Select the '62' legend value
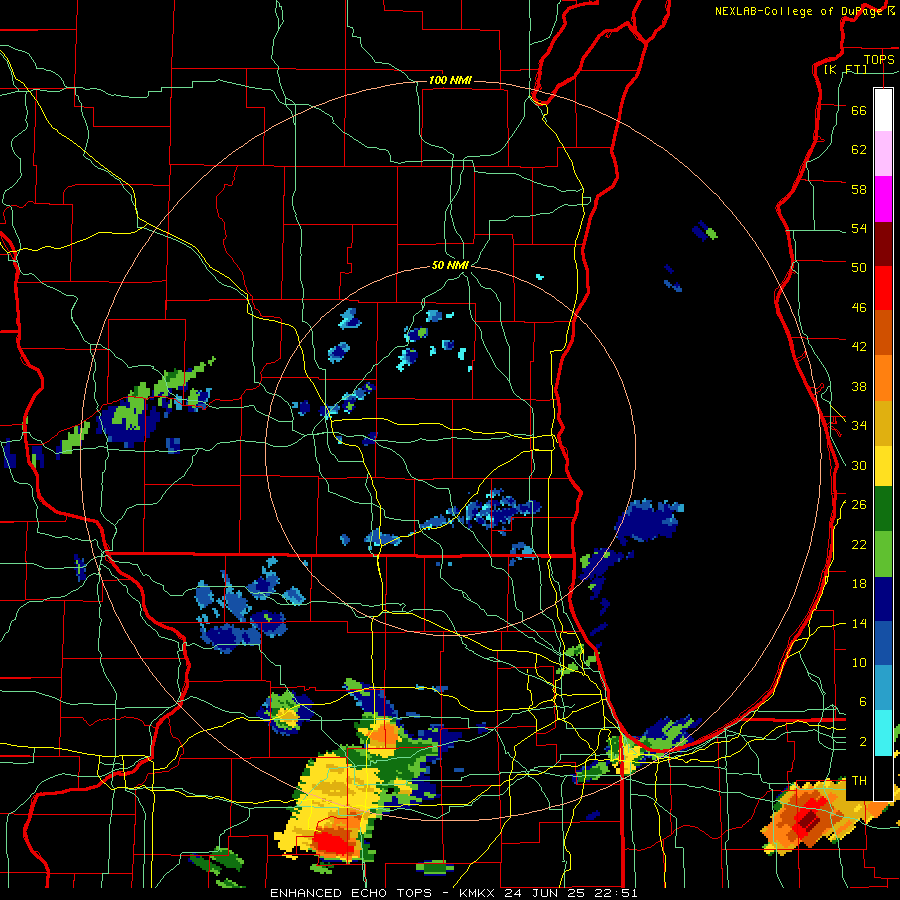The image size is (900, 900). tap(859, 150)
